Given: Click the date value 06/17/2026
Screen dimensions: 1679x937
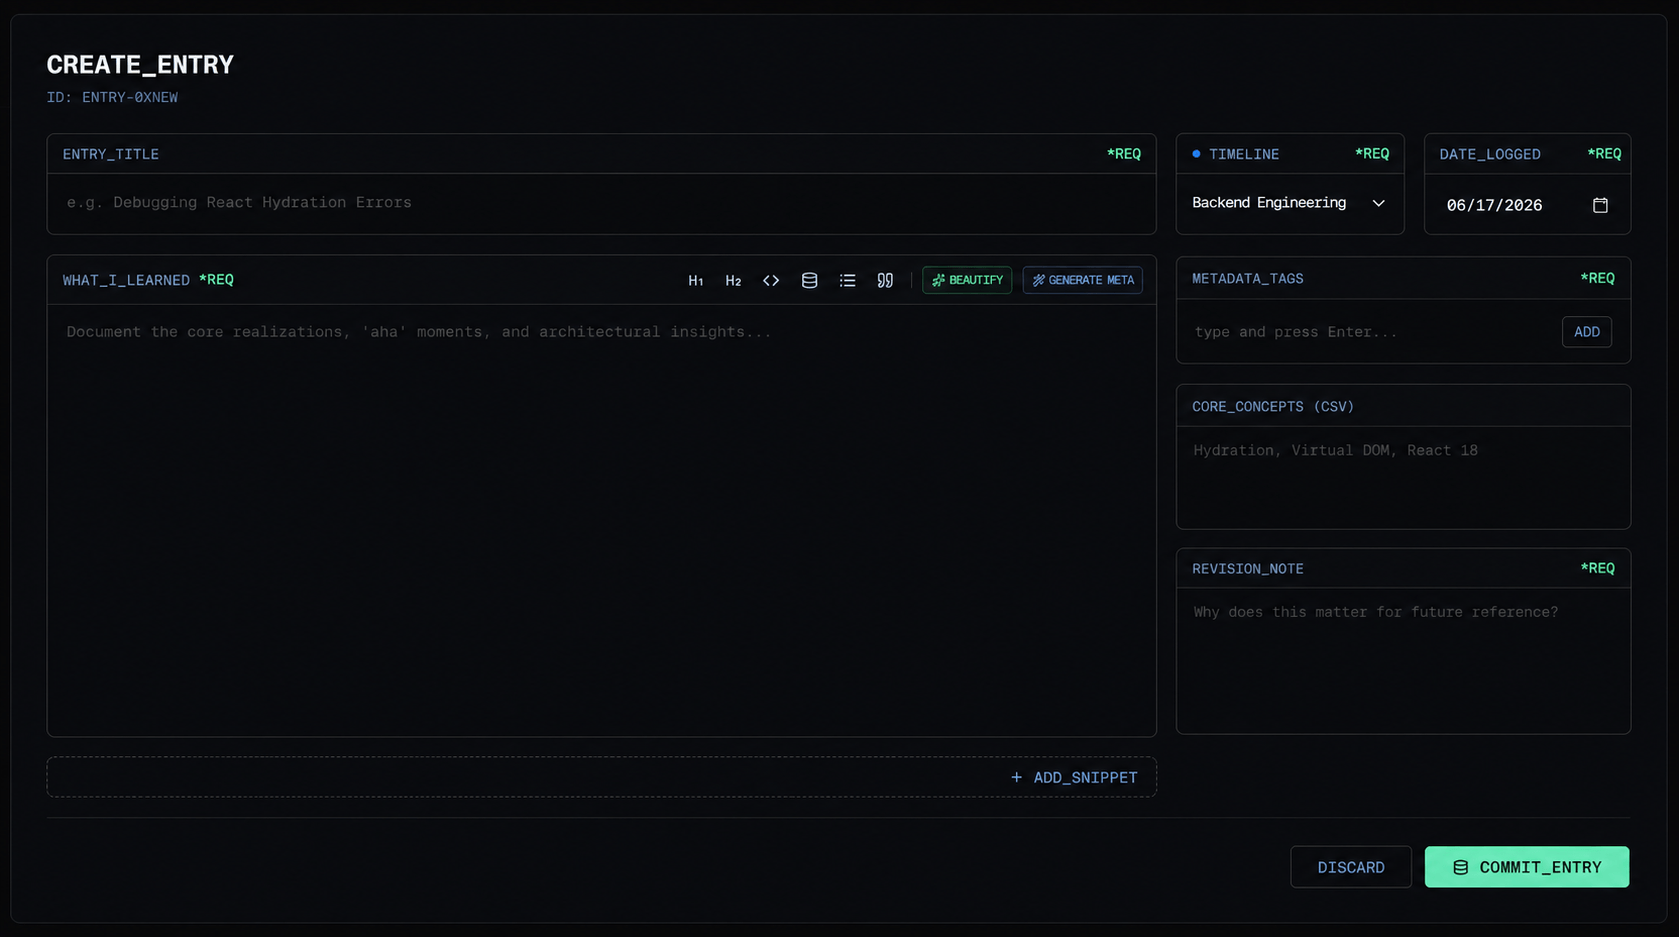Looking at the screenshot, I should 1494,205.
